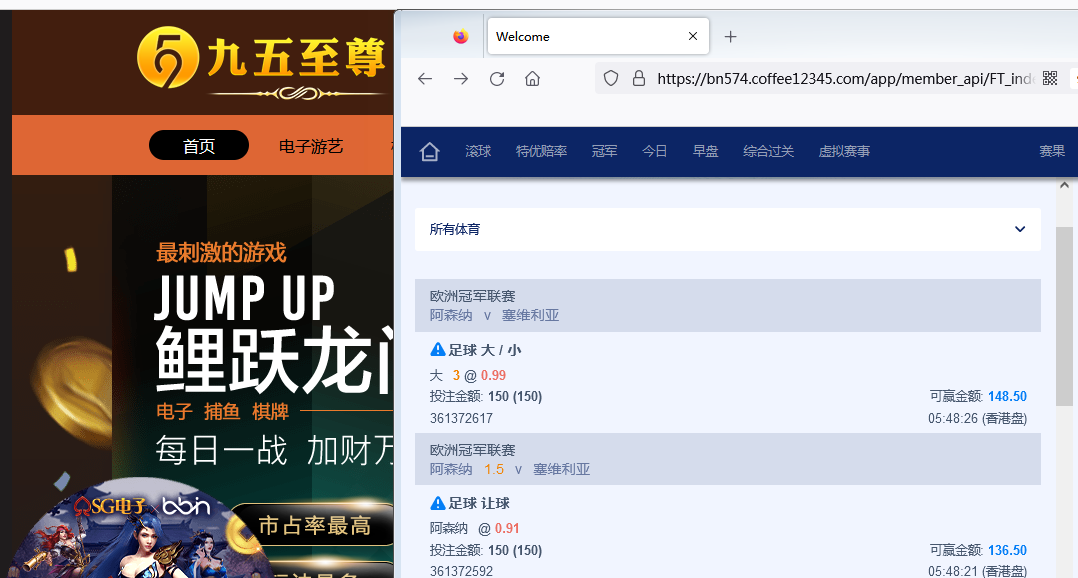Click the 首页 button on the orange bar
The width and height of the screenshot is (1078, 578).
[199, 146]
